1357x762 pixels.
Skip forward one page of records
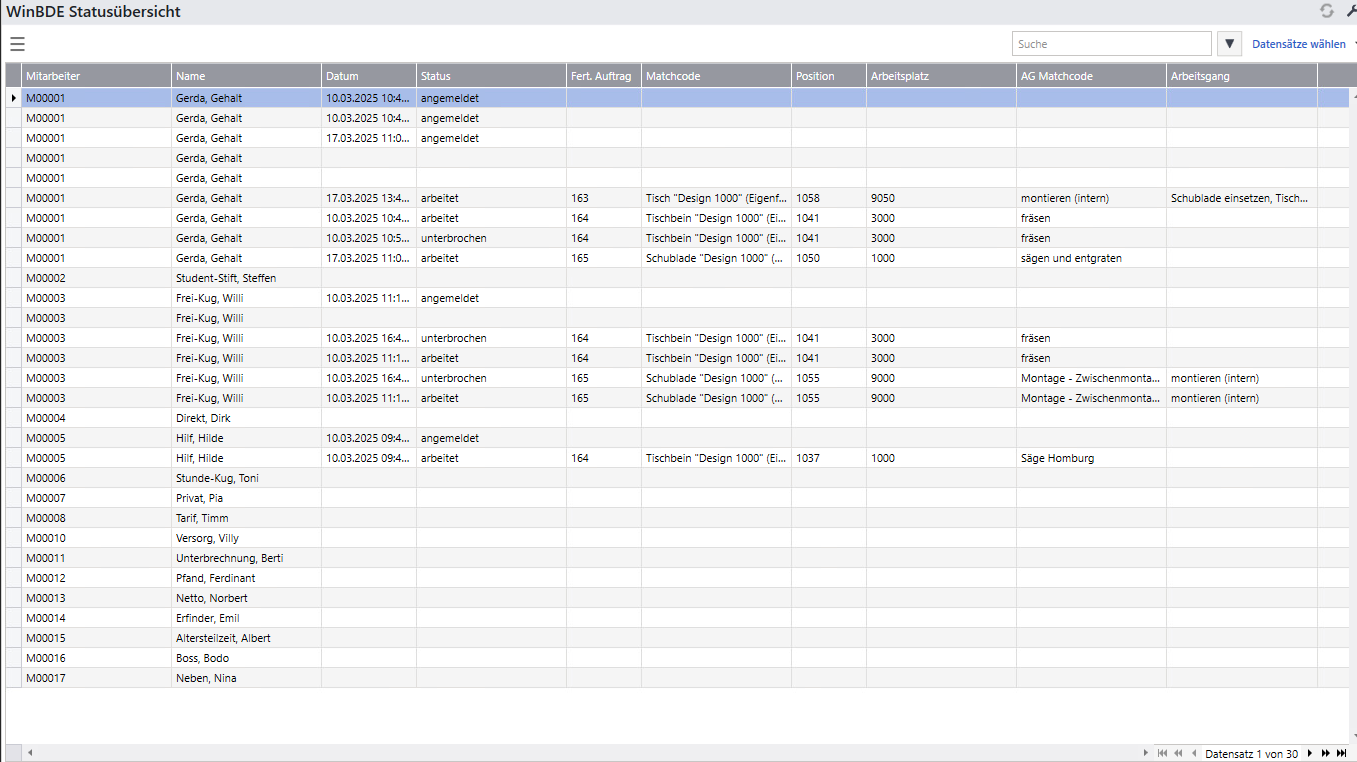point(1325,753)
